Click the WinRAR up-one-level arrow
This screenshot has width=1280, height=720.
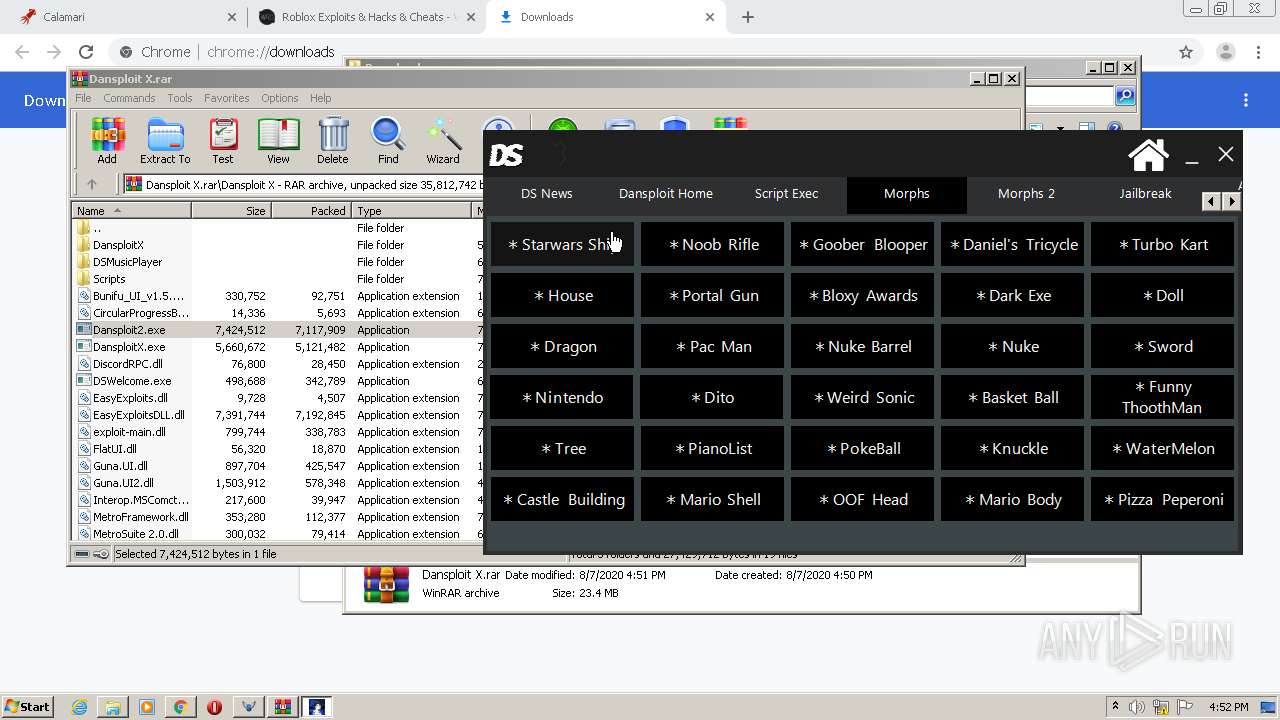point(92,184)
